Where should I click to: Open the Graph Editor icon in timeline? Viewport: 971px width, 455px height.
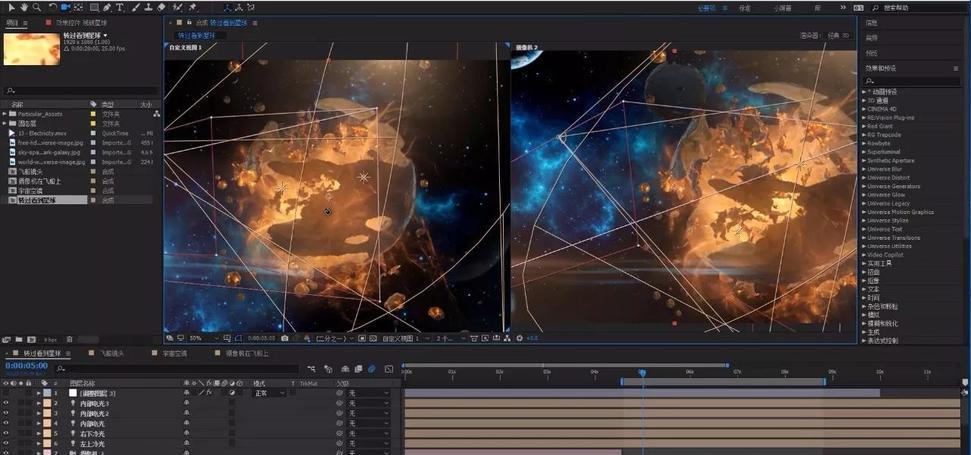[x=388, y=369]
